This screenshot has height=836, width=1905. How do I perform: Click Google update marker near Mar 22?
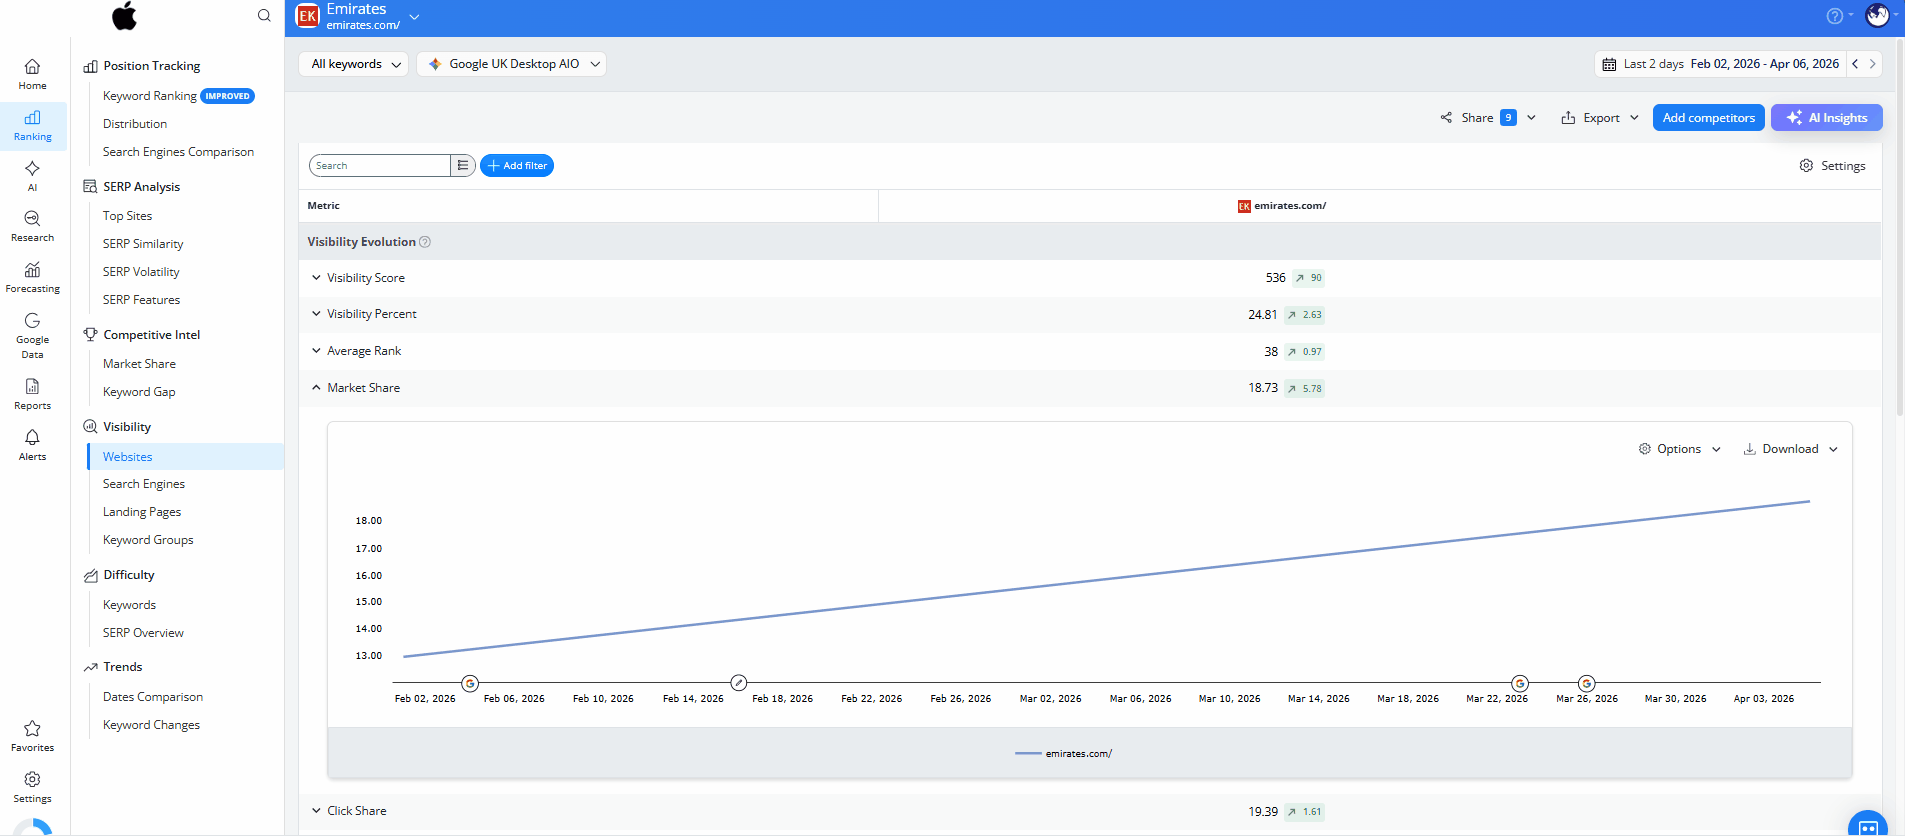pyautogui.click(x=1520, y=684)
